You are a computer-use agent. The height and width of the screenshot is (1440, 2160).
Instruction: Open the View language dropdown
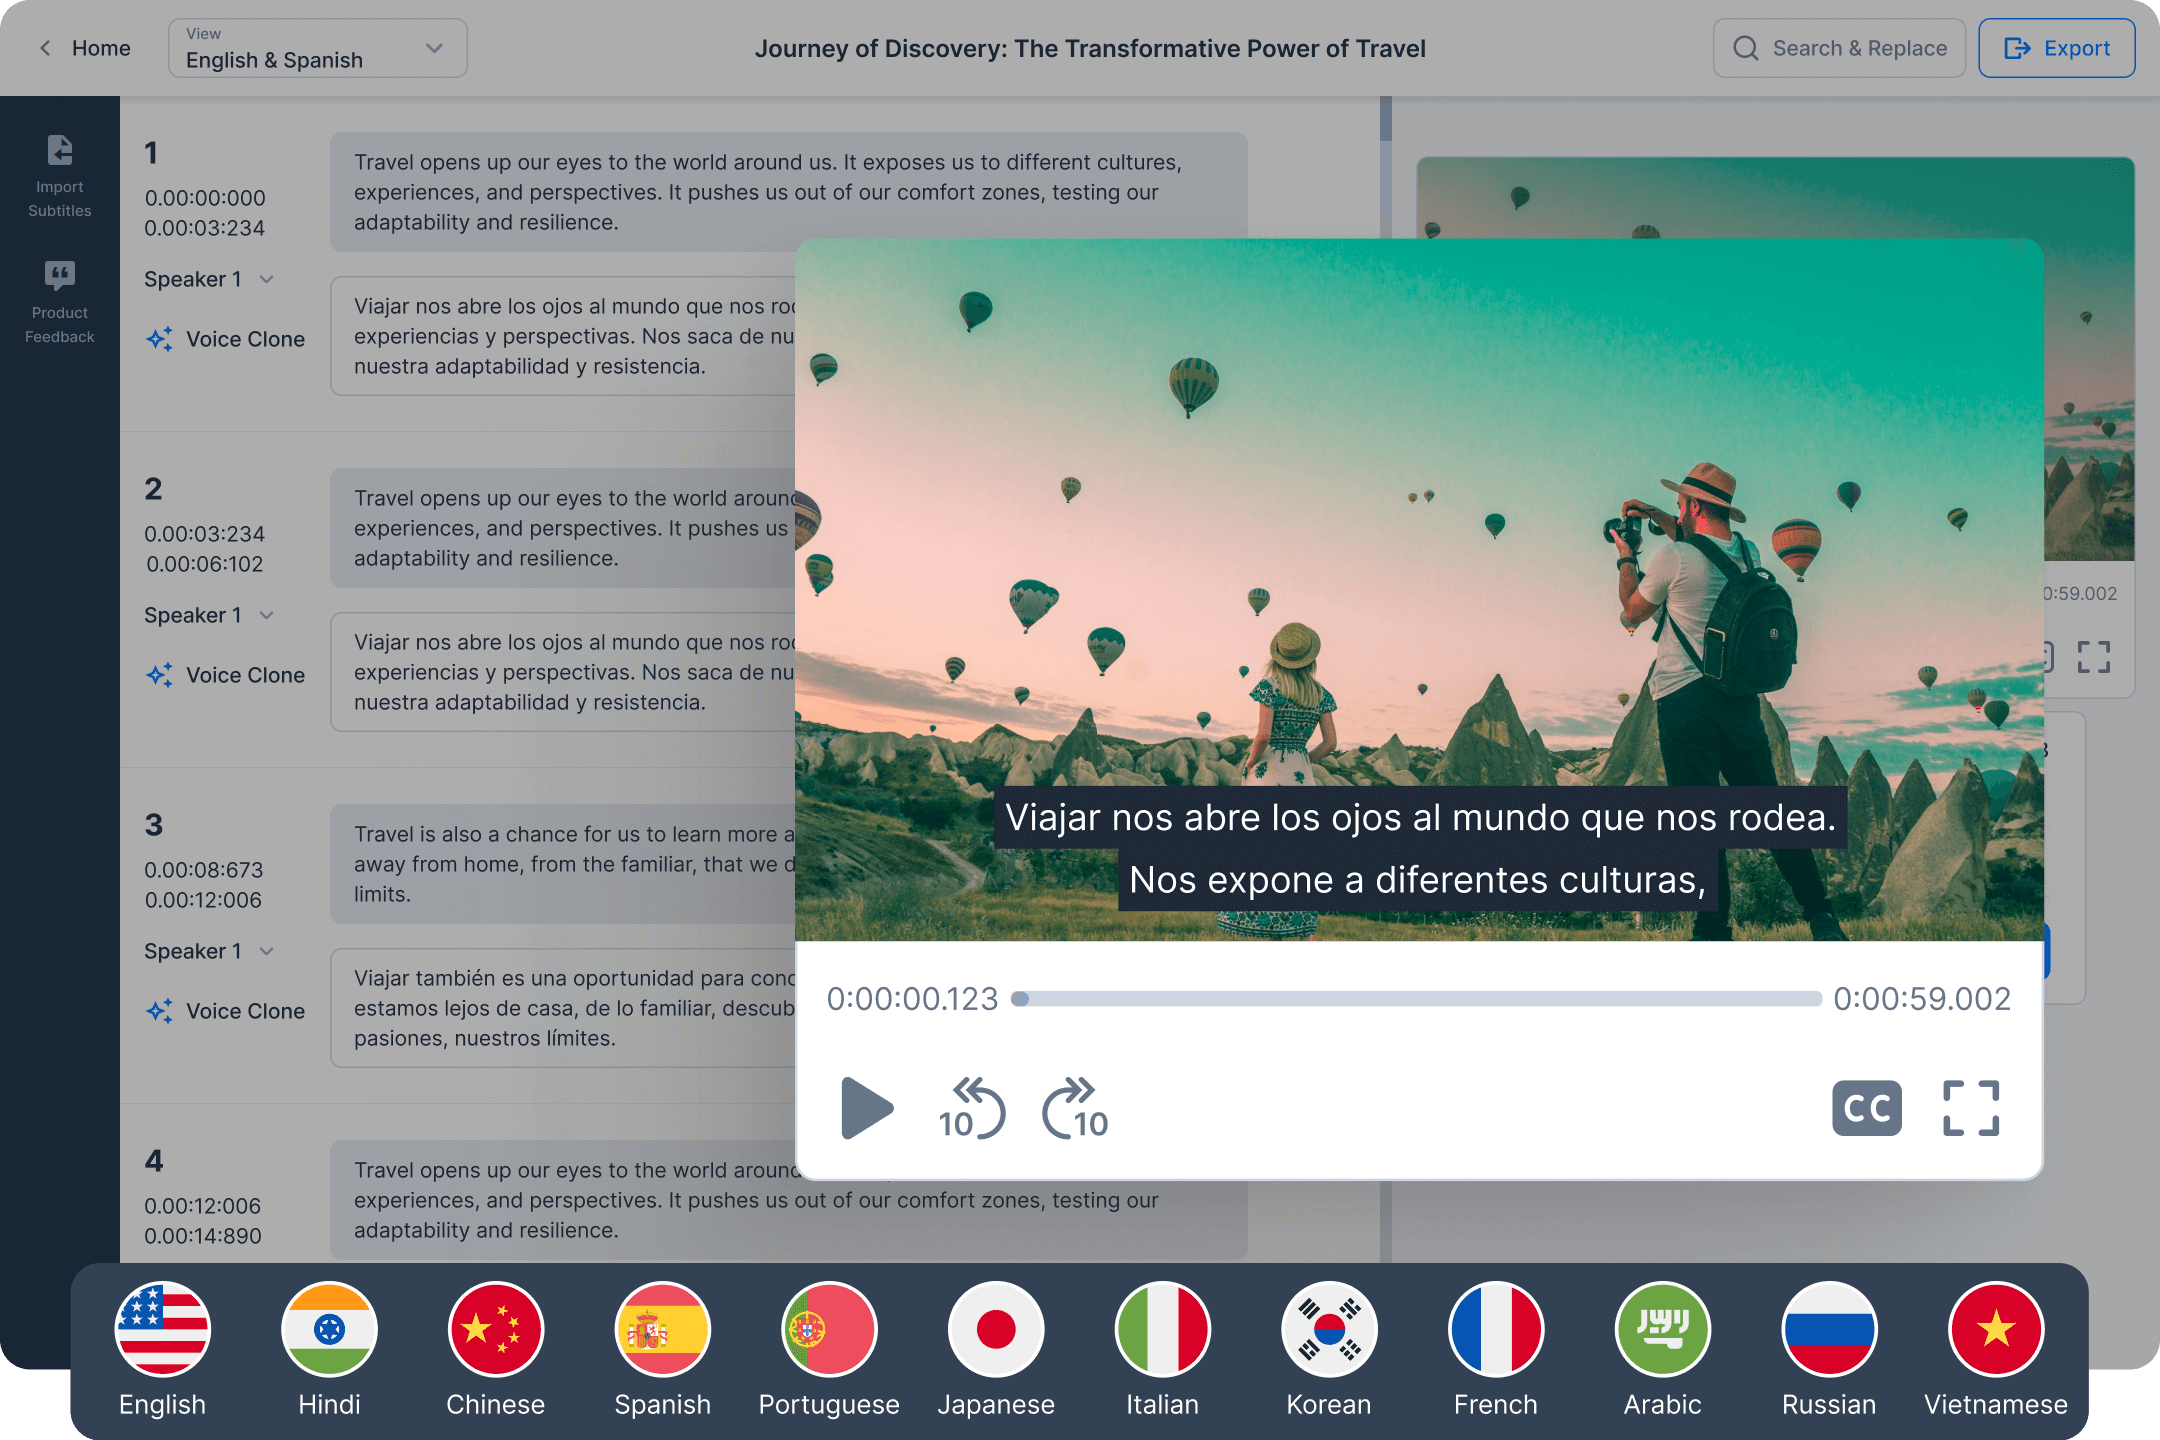[317, 47]
